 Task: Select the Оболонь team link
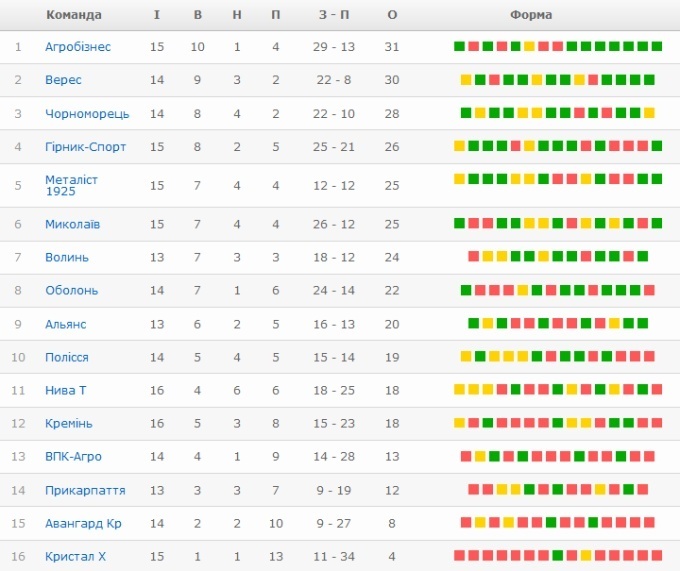(x=71, y=291)
